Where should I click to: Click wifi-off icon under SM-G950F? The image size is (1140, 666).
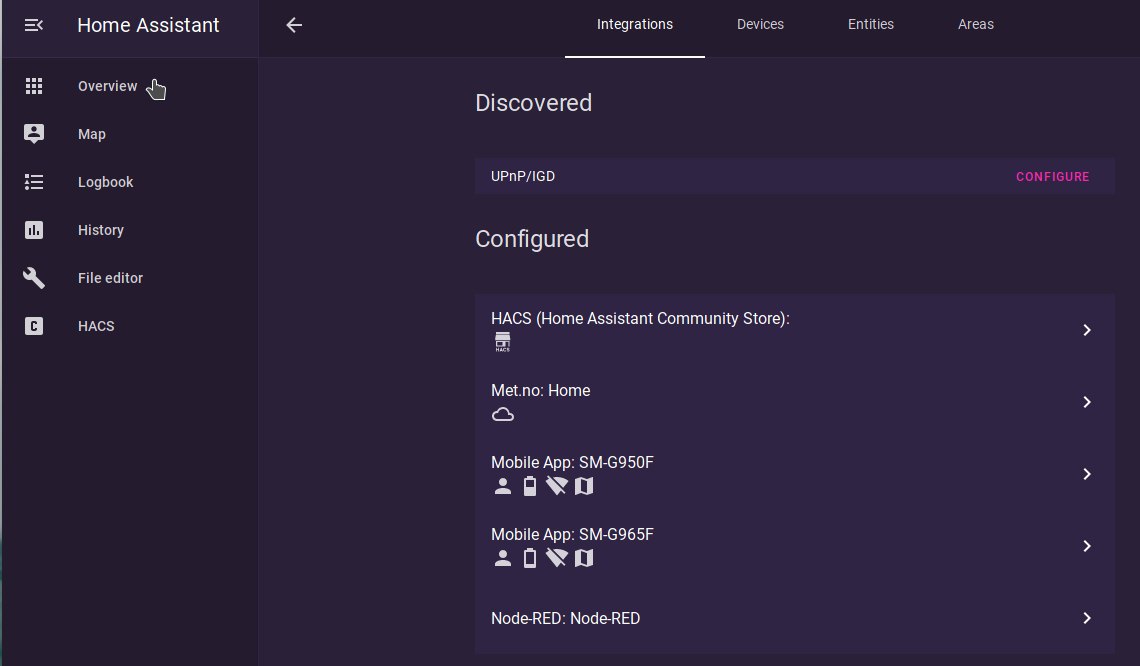(x=557, y=486)
